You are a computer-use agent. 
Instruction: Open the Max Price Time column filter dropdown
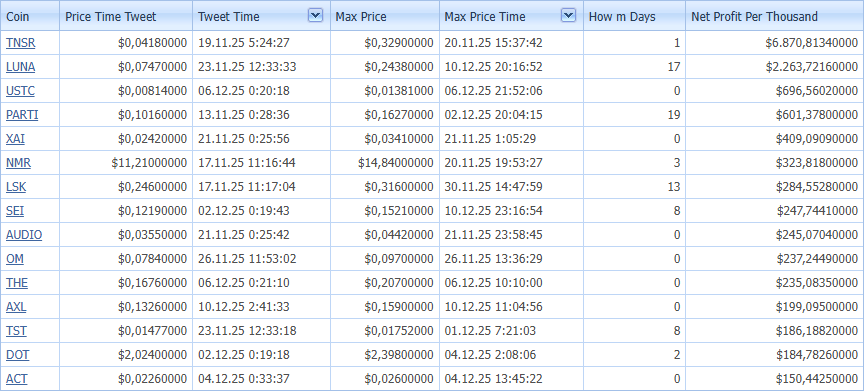tap(568, 16)
